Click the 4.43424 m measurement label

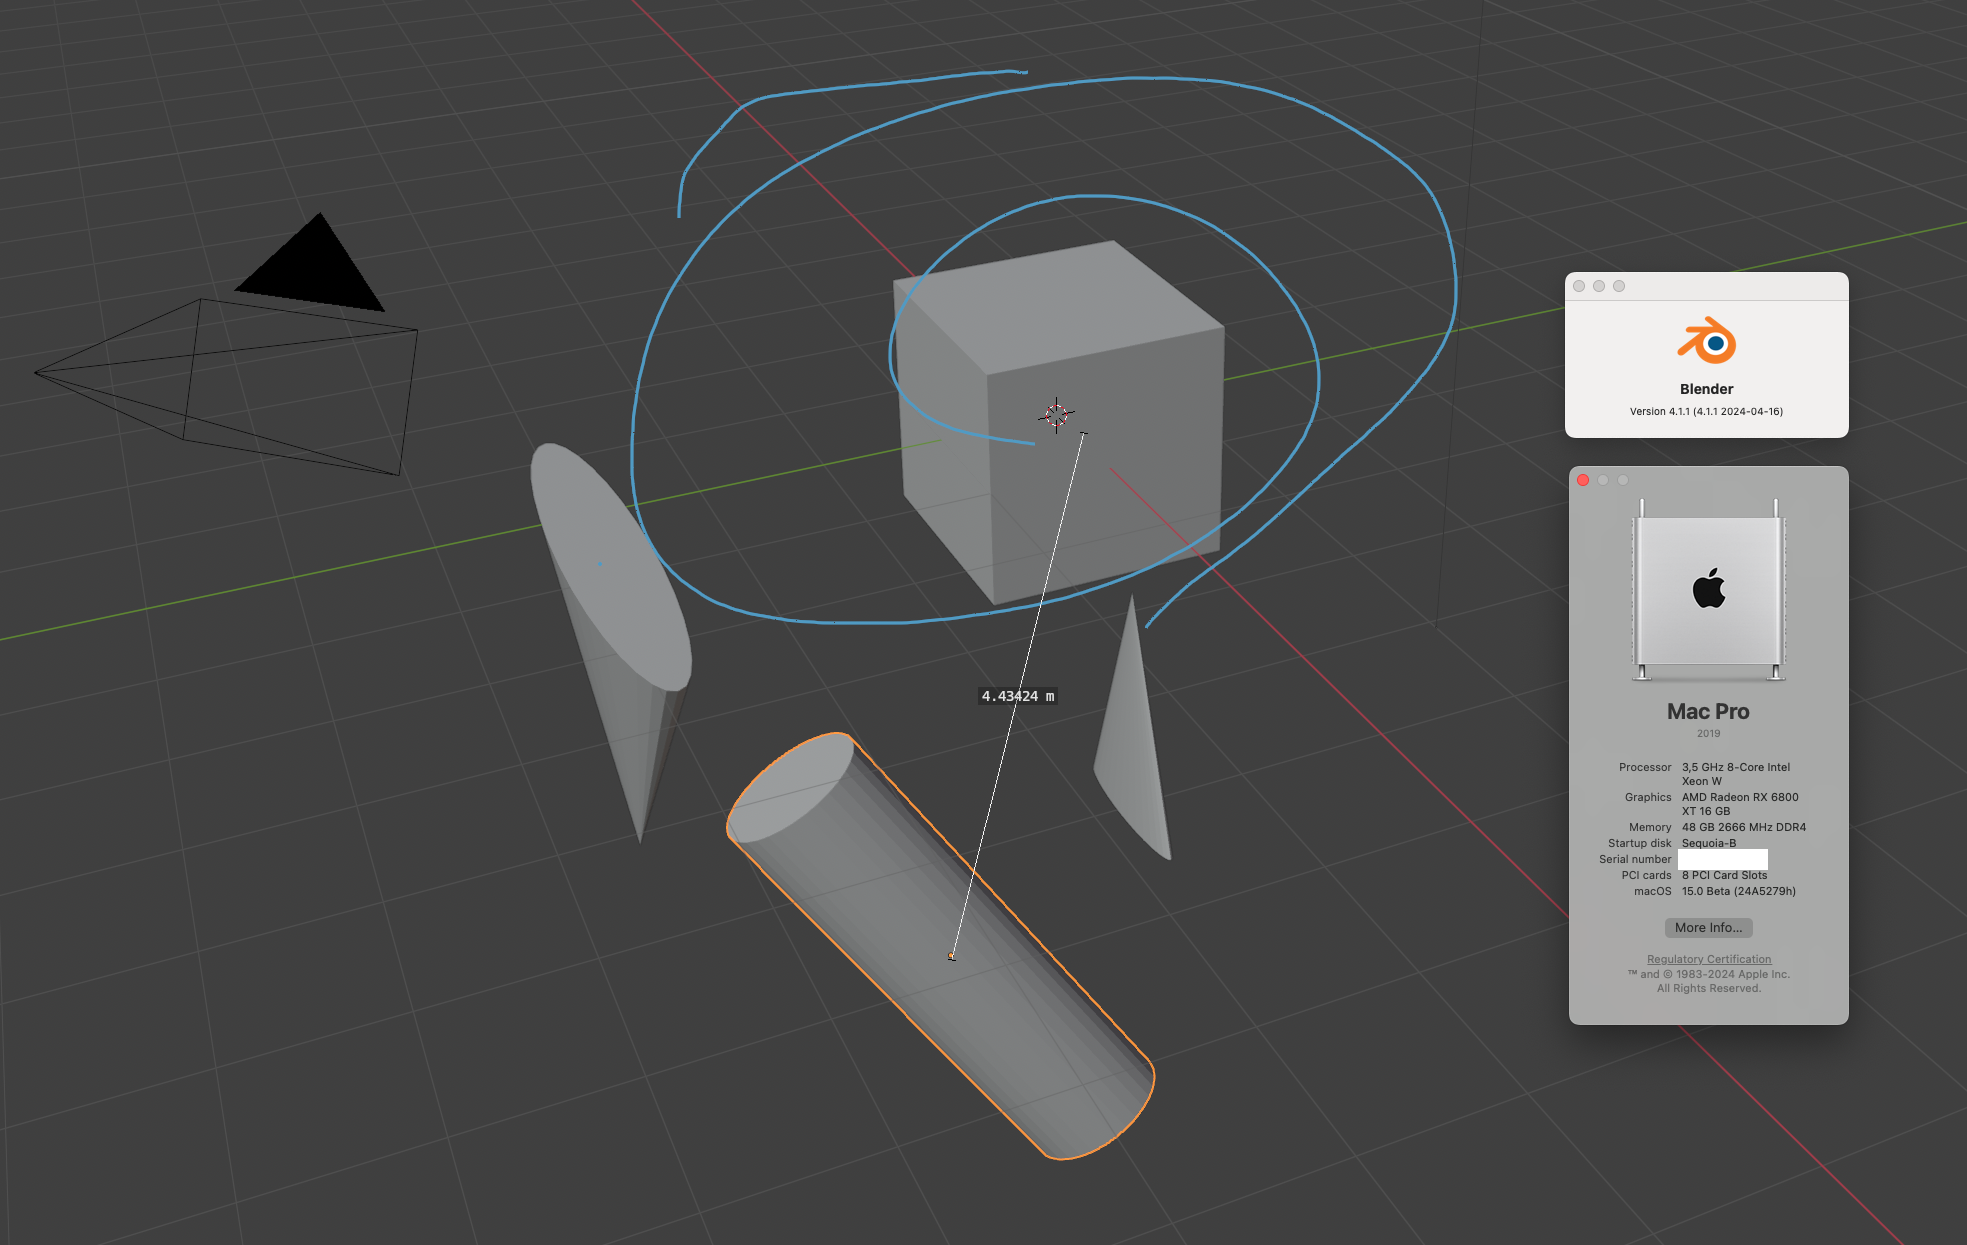click(1017, 696)
